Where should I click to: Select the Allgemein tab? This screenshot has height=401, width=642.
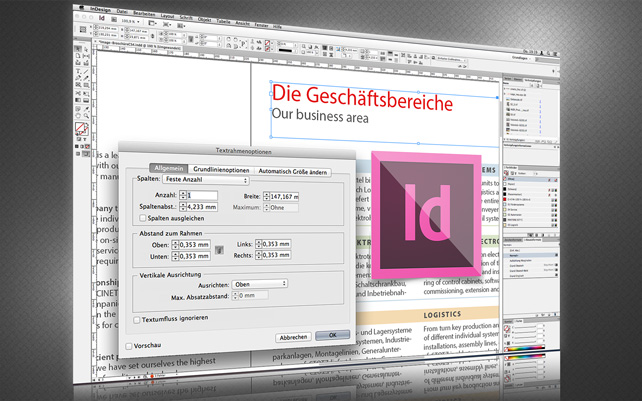coord(169,168)
